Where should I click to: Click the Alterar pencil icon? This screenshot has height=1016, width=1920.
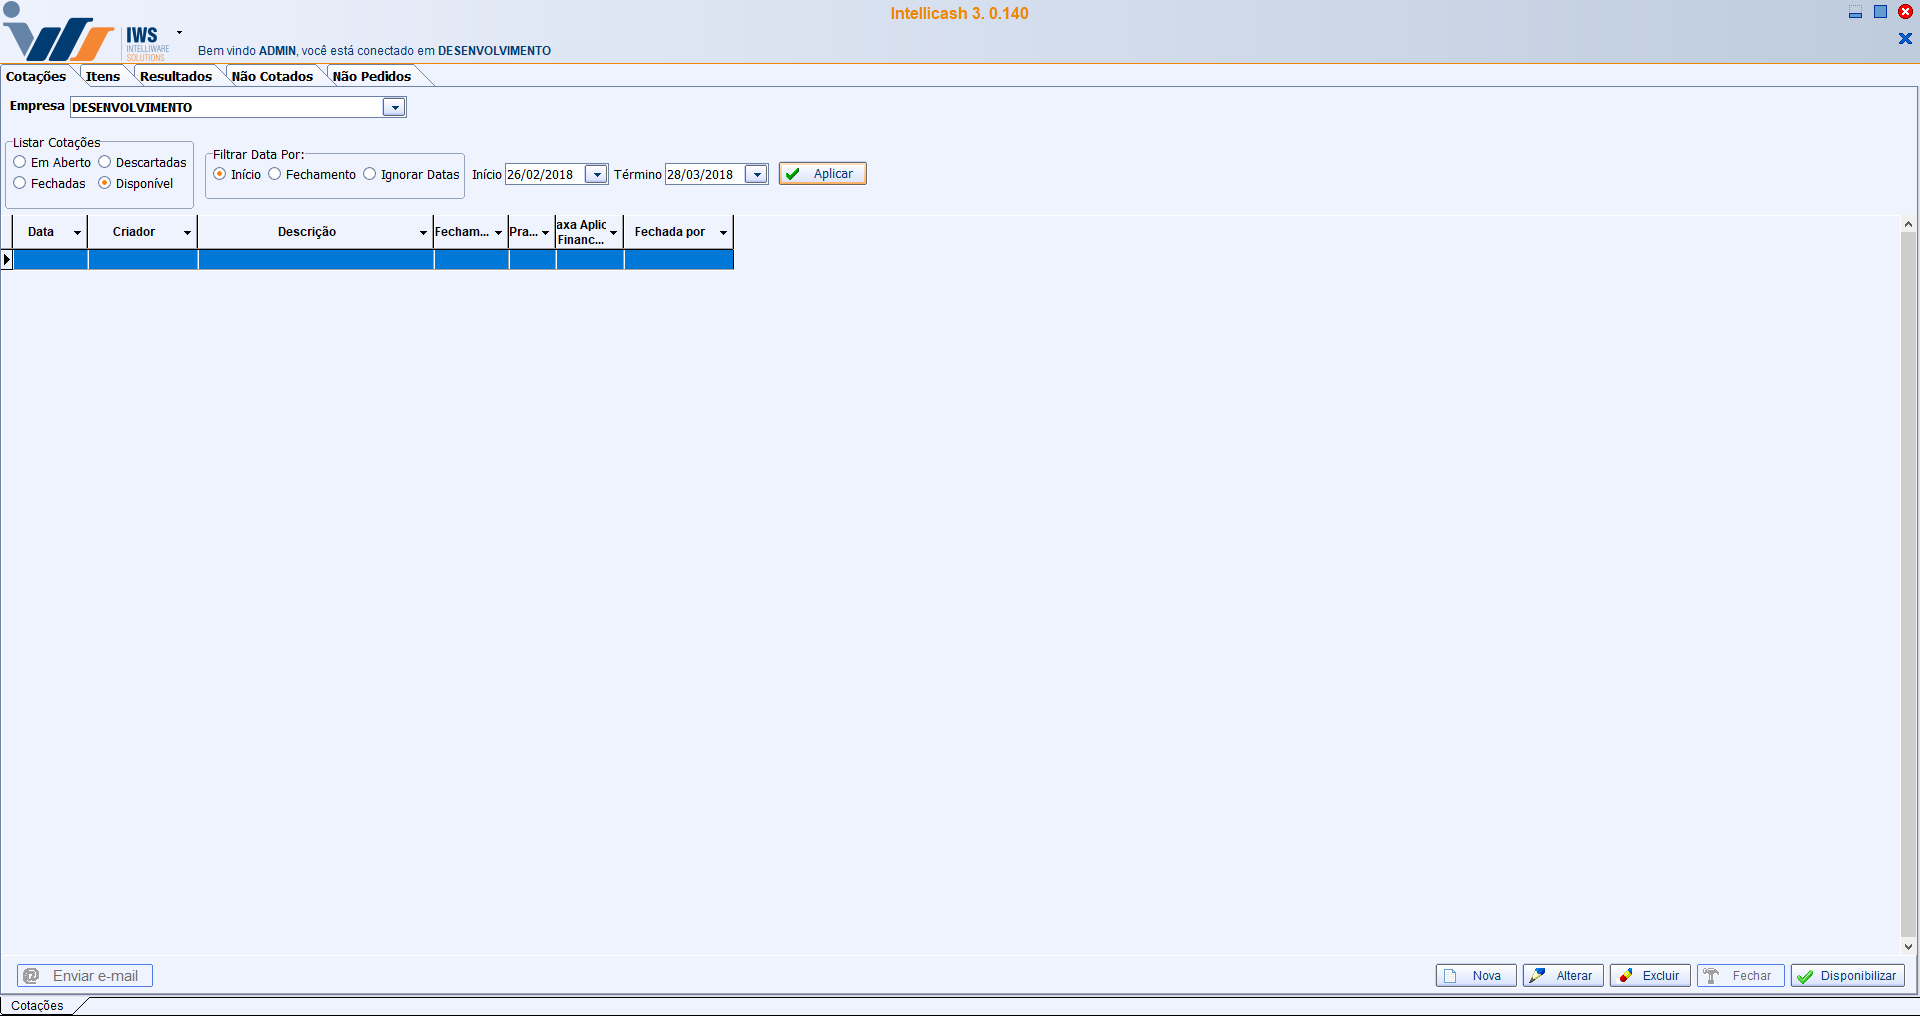(x=1537, y=976)
